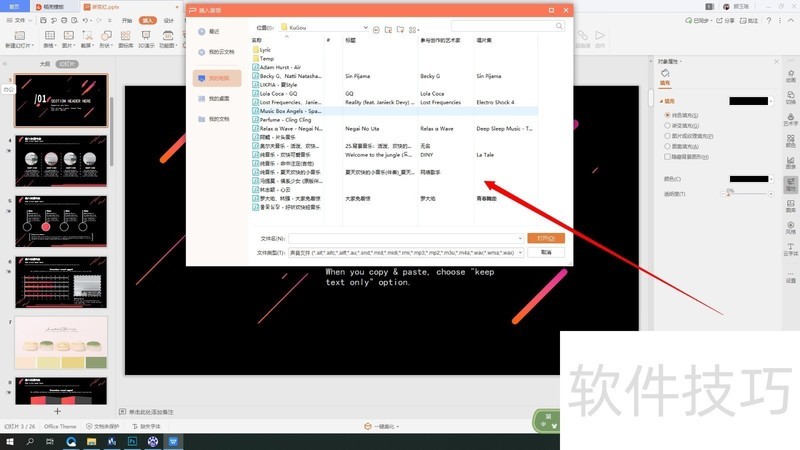Click the Undo arrow icon

coord(85,20)
